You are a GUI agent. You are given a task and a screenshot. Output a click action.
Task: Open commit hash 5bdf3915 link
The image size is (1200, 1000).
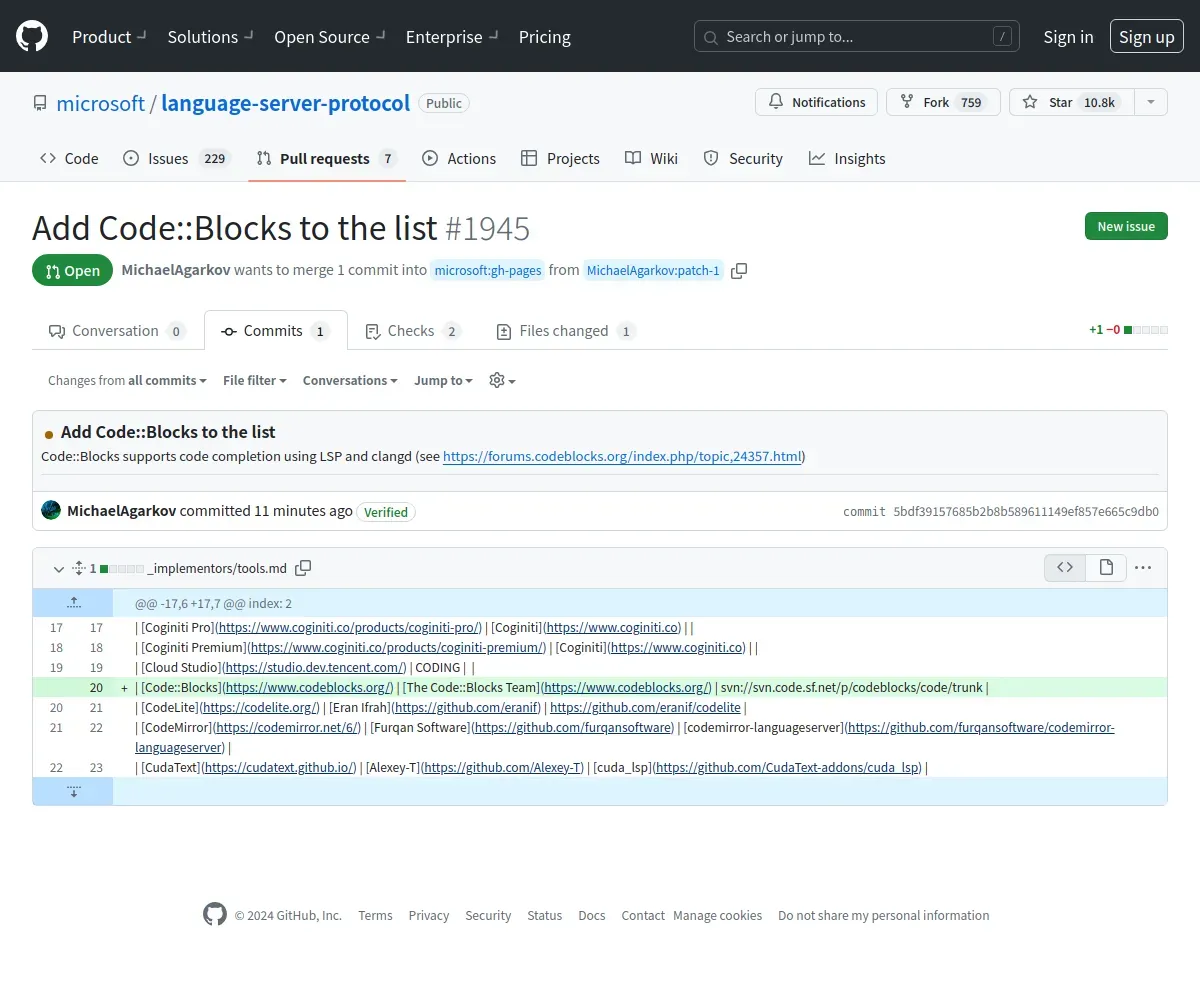click(x=1026, y=512)
